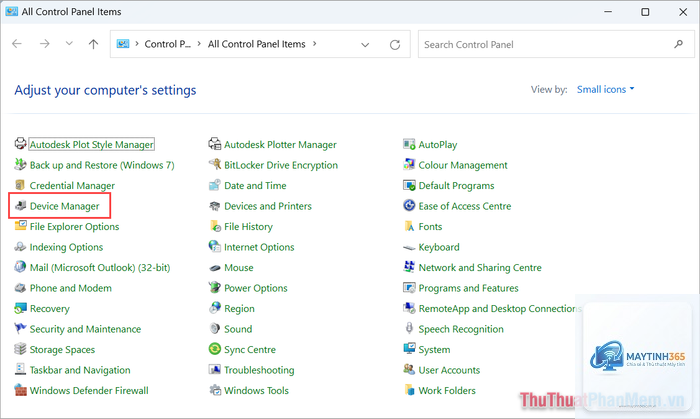Click the Fonts folder icon
Viewport: 700px width, 419px height.
(x=409, y=226)
